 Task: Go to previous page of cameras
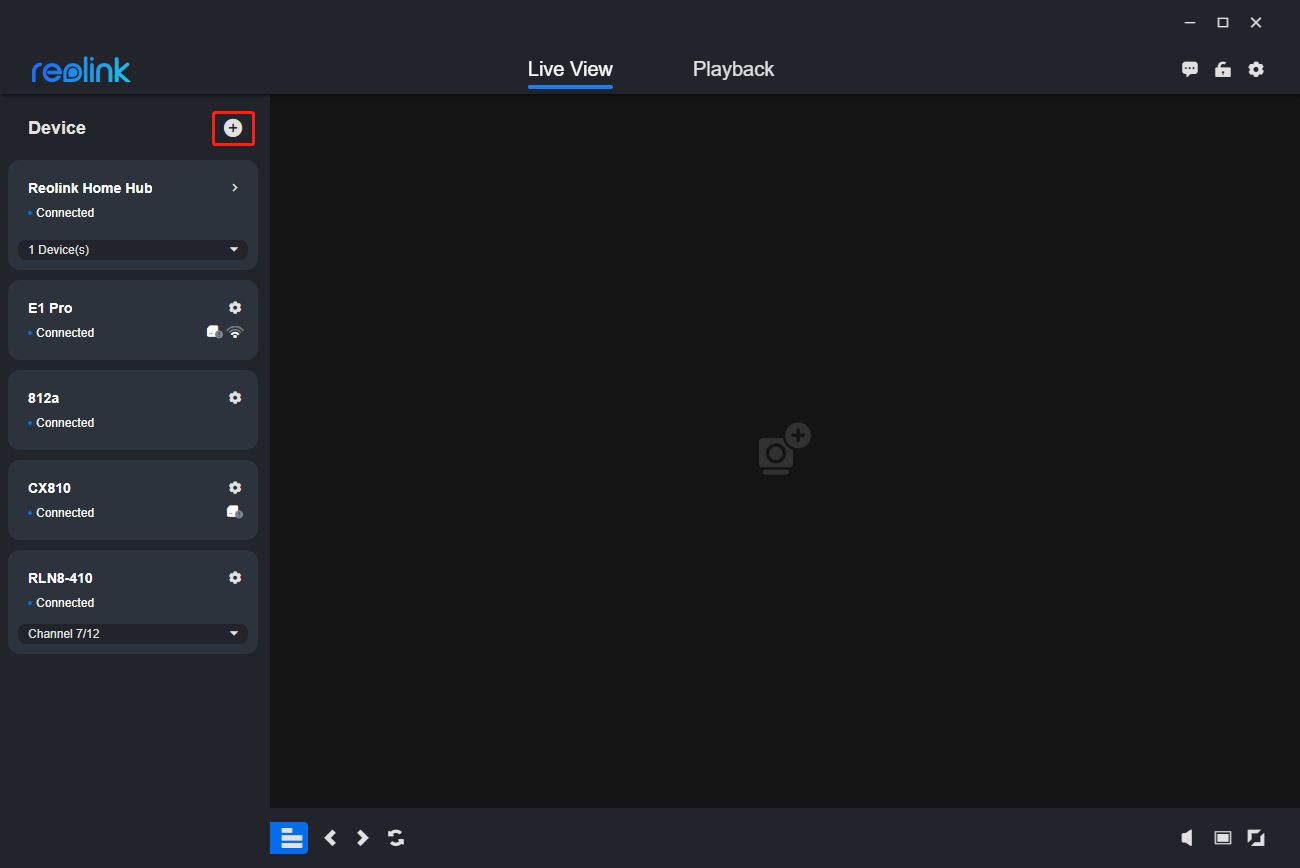pos(330,838)
